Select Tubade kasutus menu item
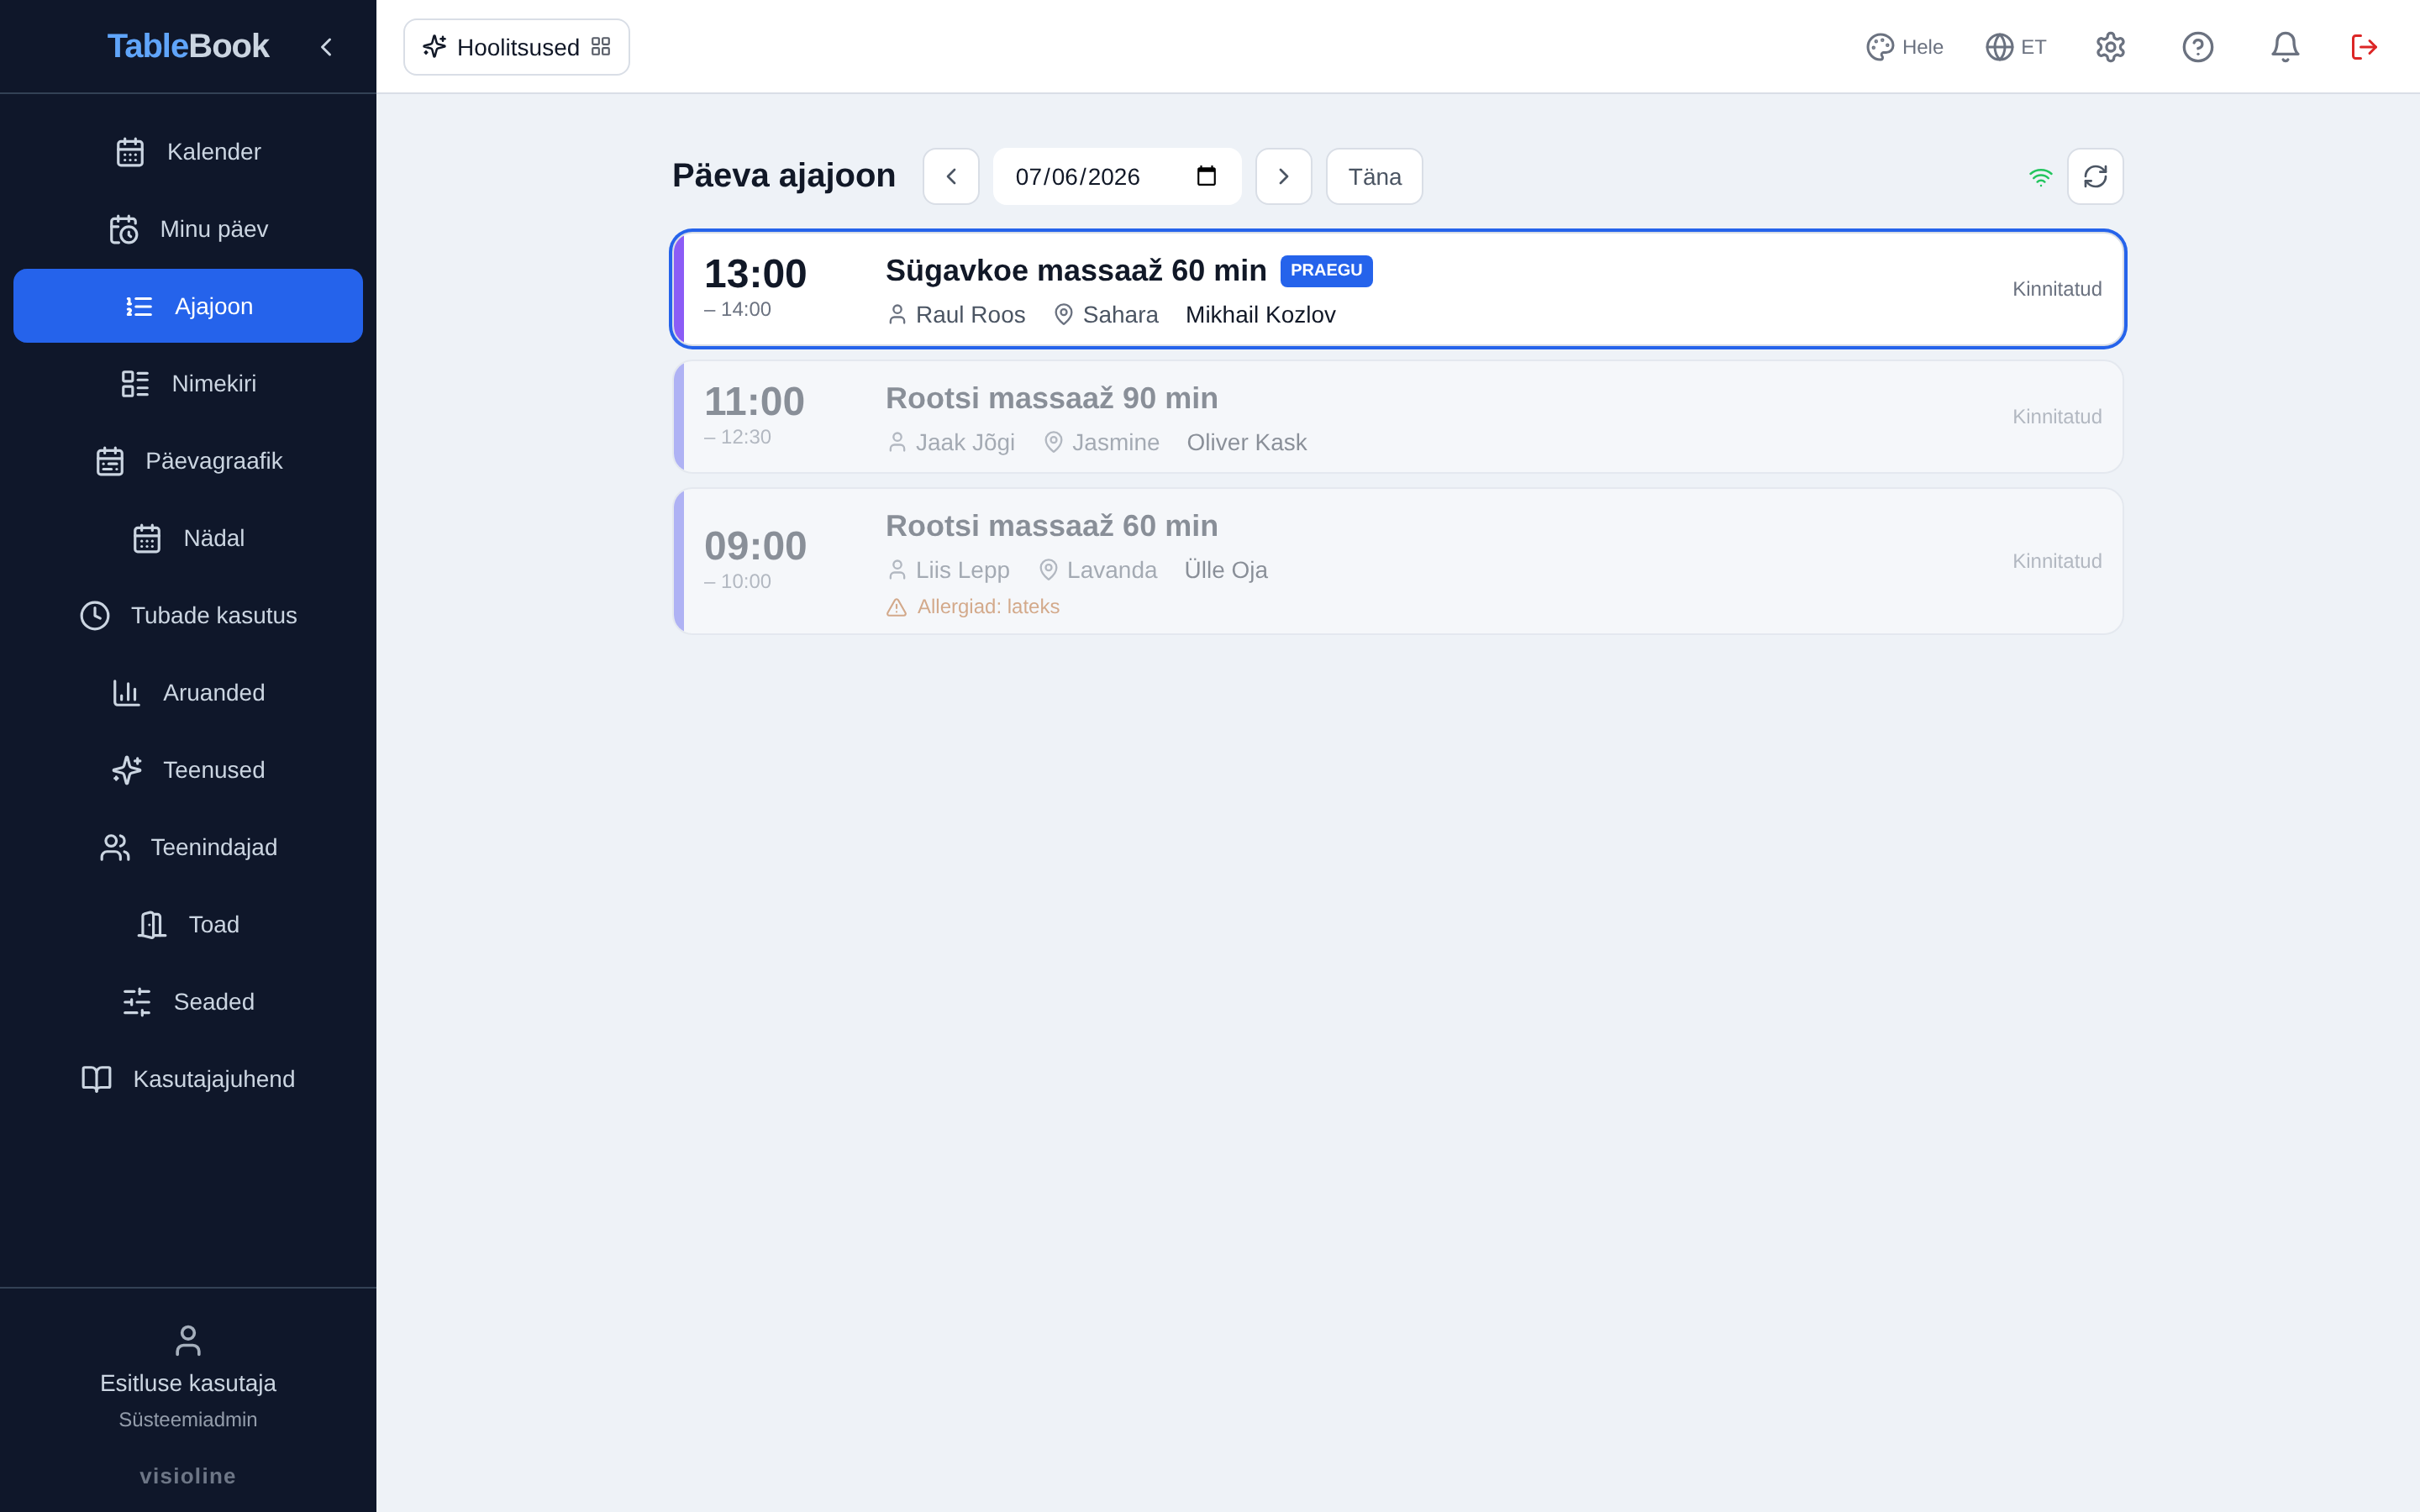Viewport: 2420px width, 1512px height. click(x=188, y=615)
